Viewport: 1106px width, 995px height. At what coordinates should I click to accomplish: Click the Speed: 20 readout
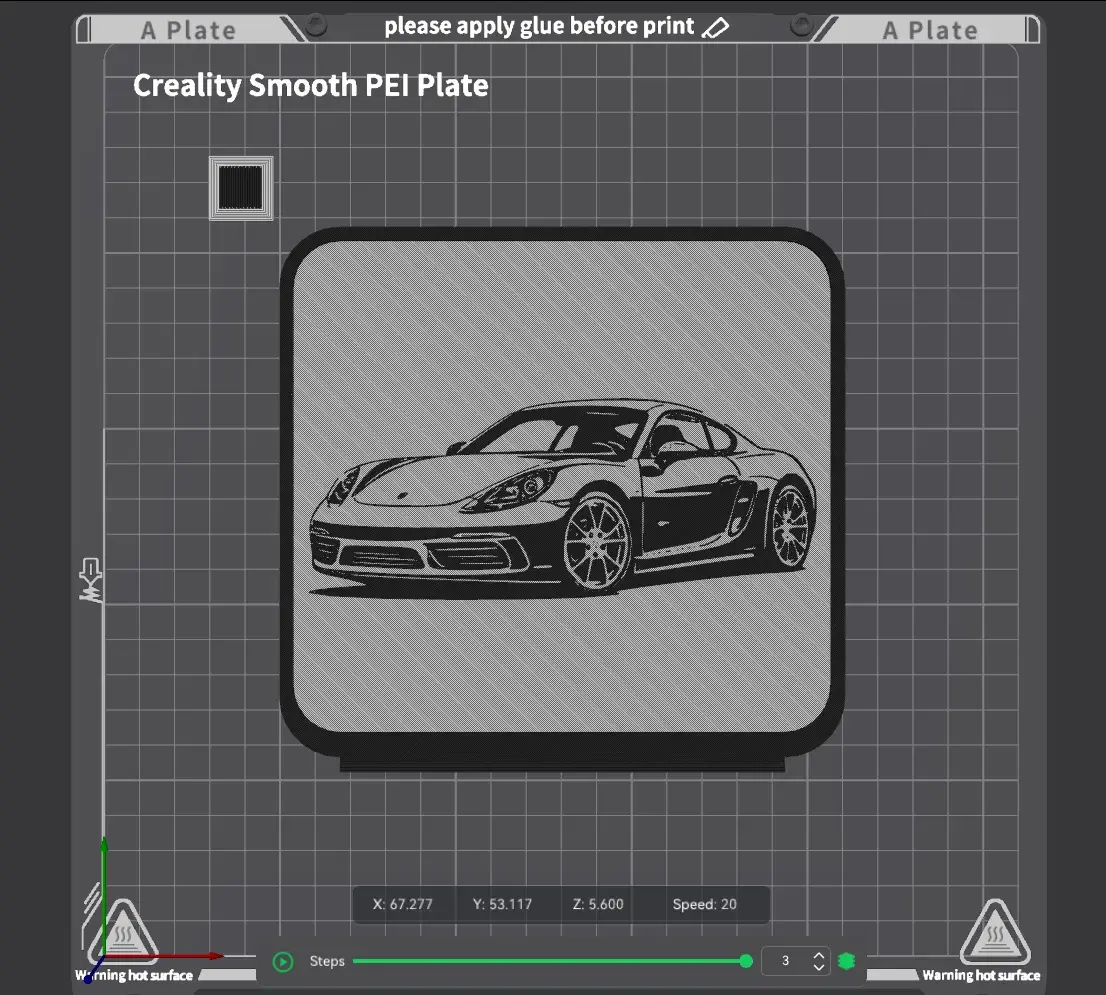point(704,904)
